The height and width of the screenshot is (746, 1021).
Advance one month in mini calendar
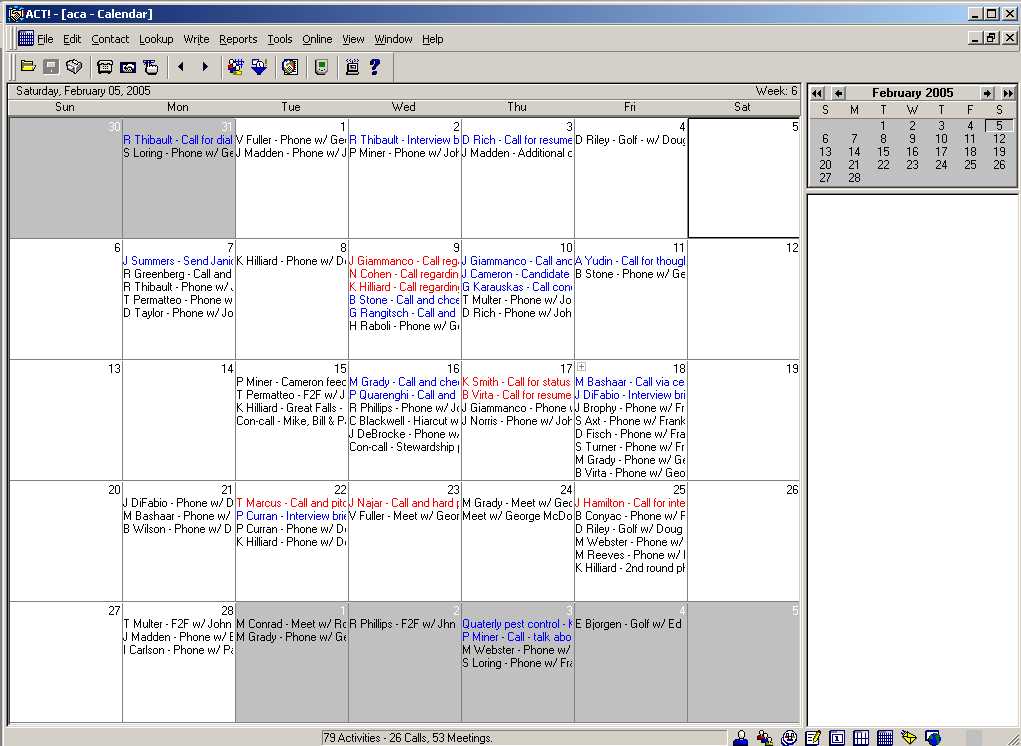pyautogui.click(x=987, y=94)
